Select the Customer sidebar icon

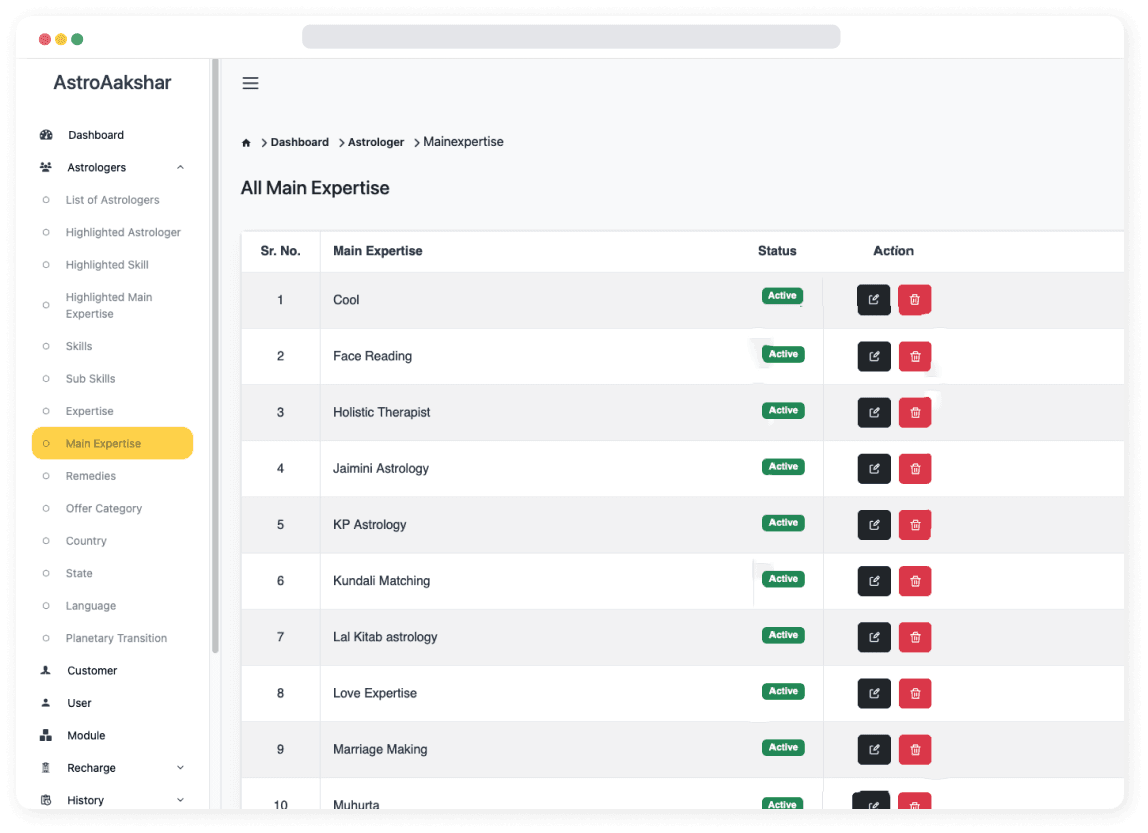(x=45, y=670)
